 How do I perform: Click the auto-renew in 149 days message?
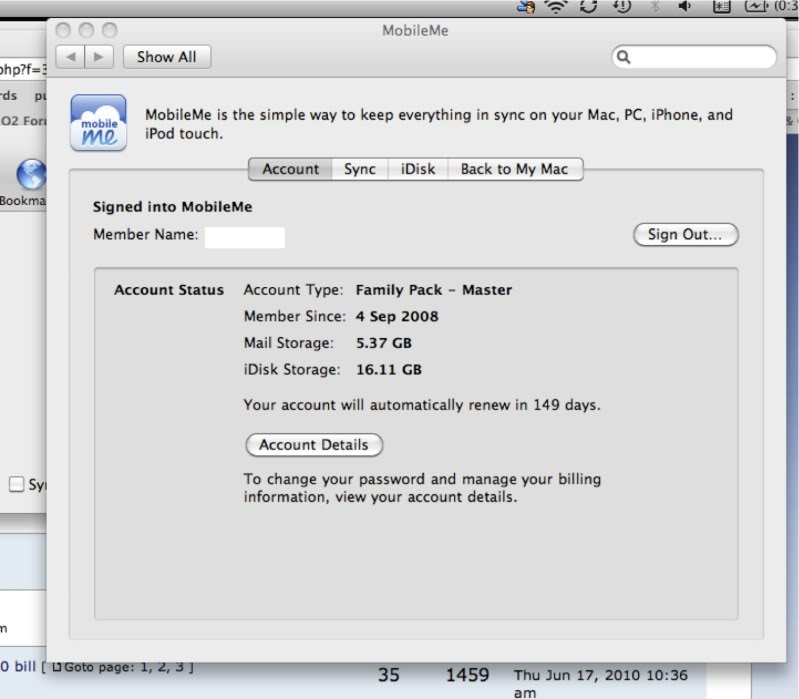coord(422,405)
